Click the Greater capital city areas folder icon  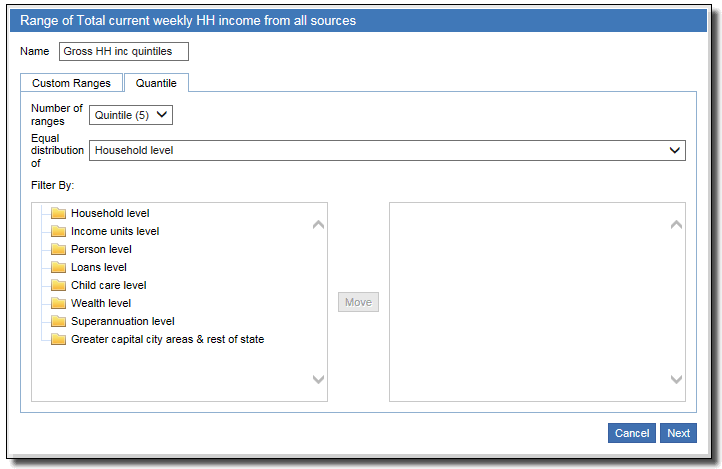click(x=58, y=339)
